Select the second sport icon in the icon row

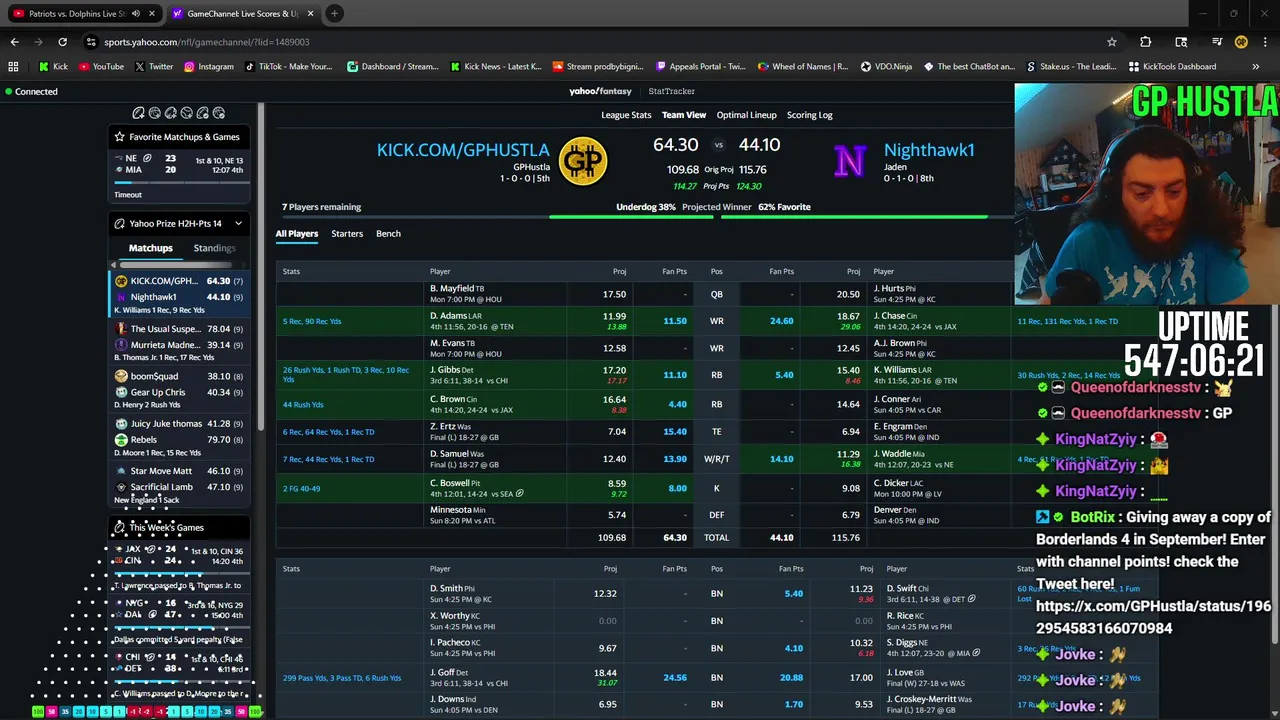click(x=155, y=113)
